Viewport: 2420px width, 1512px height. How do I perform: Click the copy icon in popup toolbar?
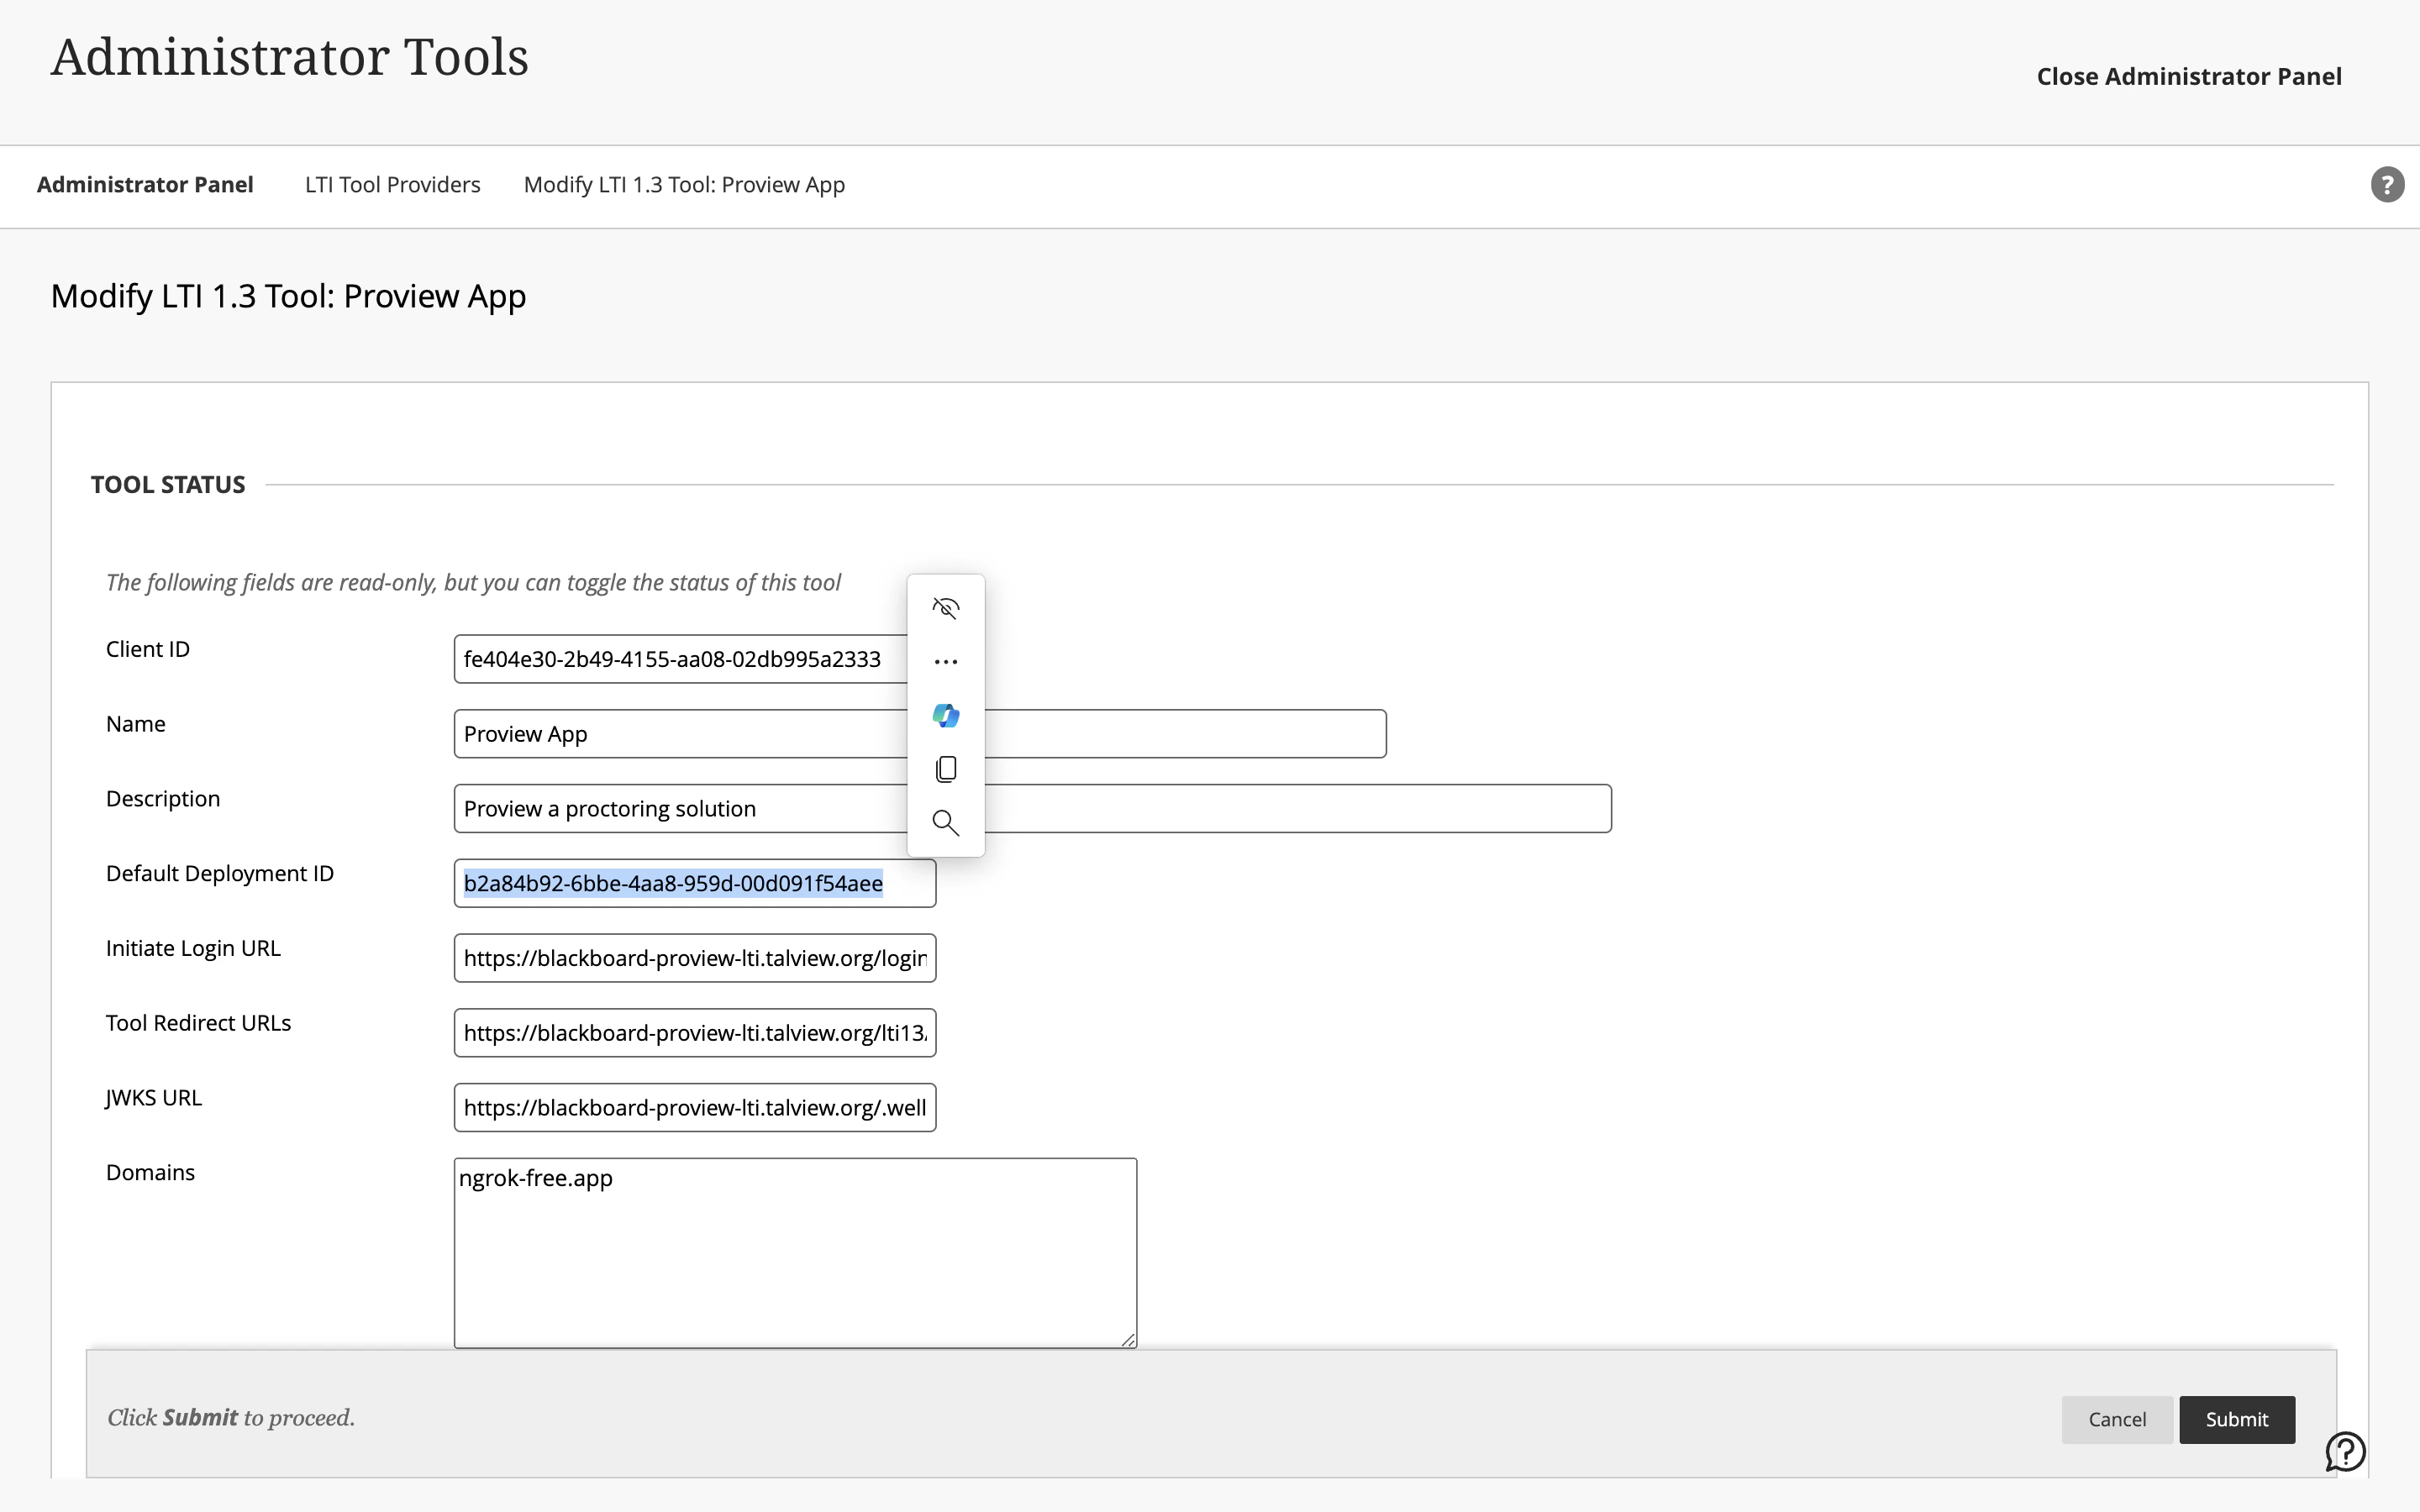(945, 769)
